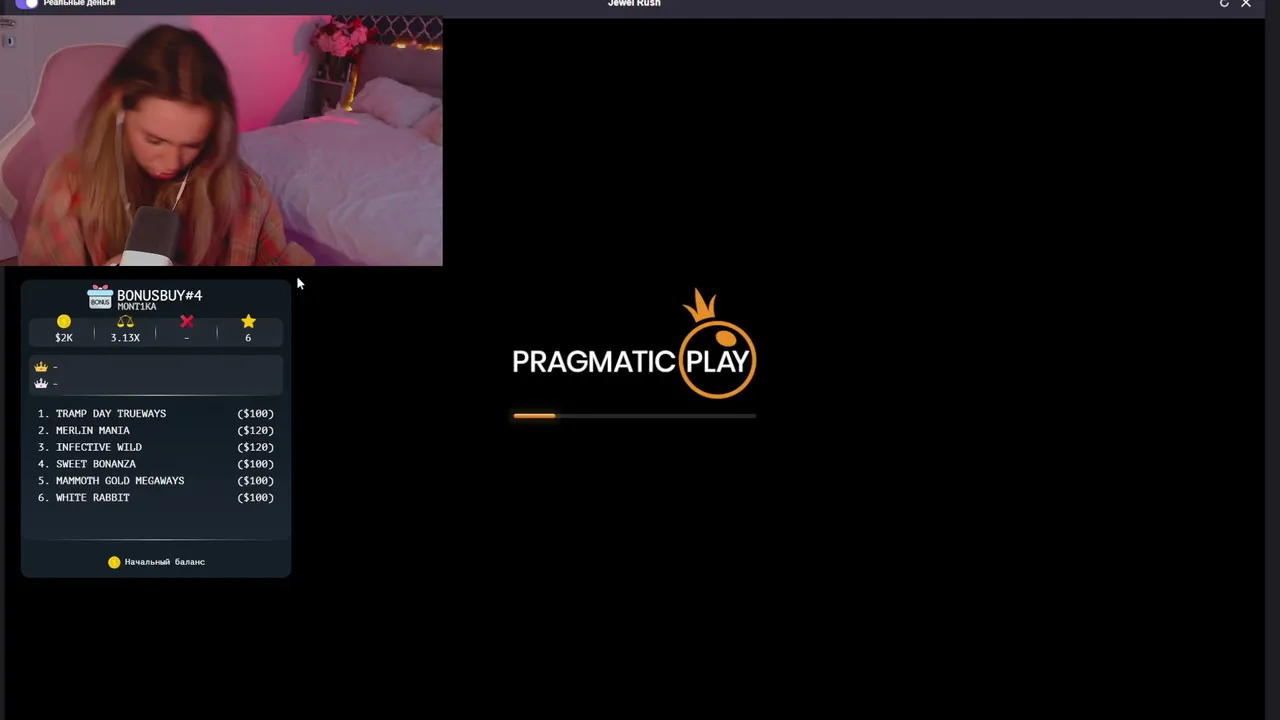Click the $2K balance value
The width and height of the screenshot is (1280, 720).
coord(64,338)
